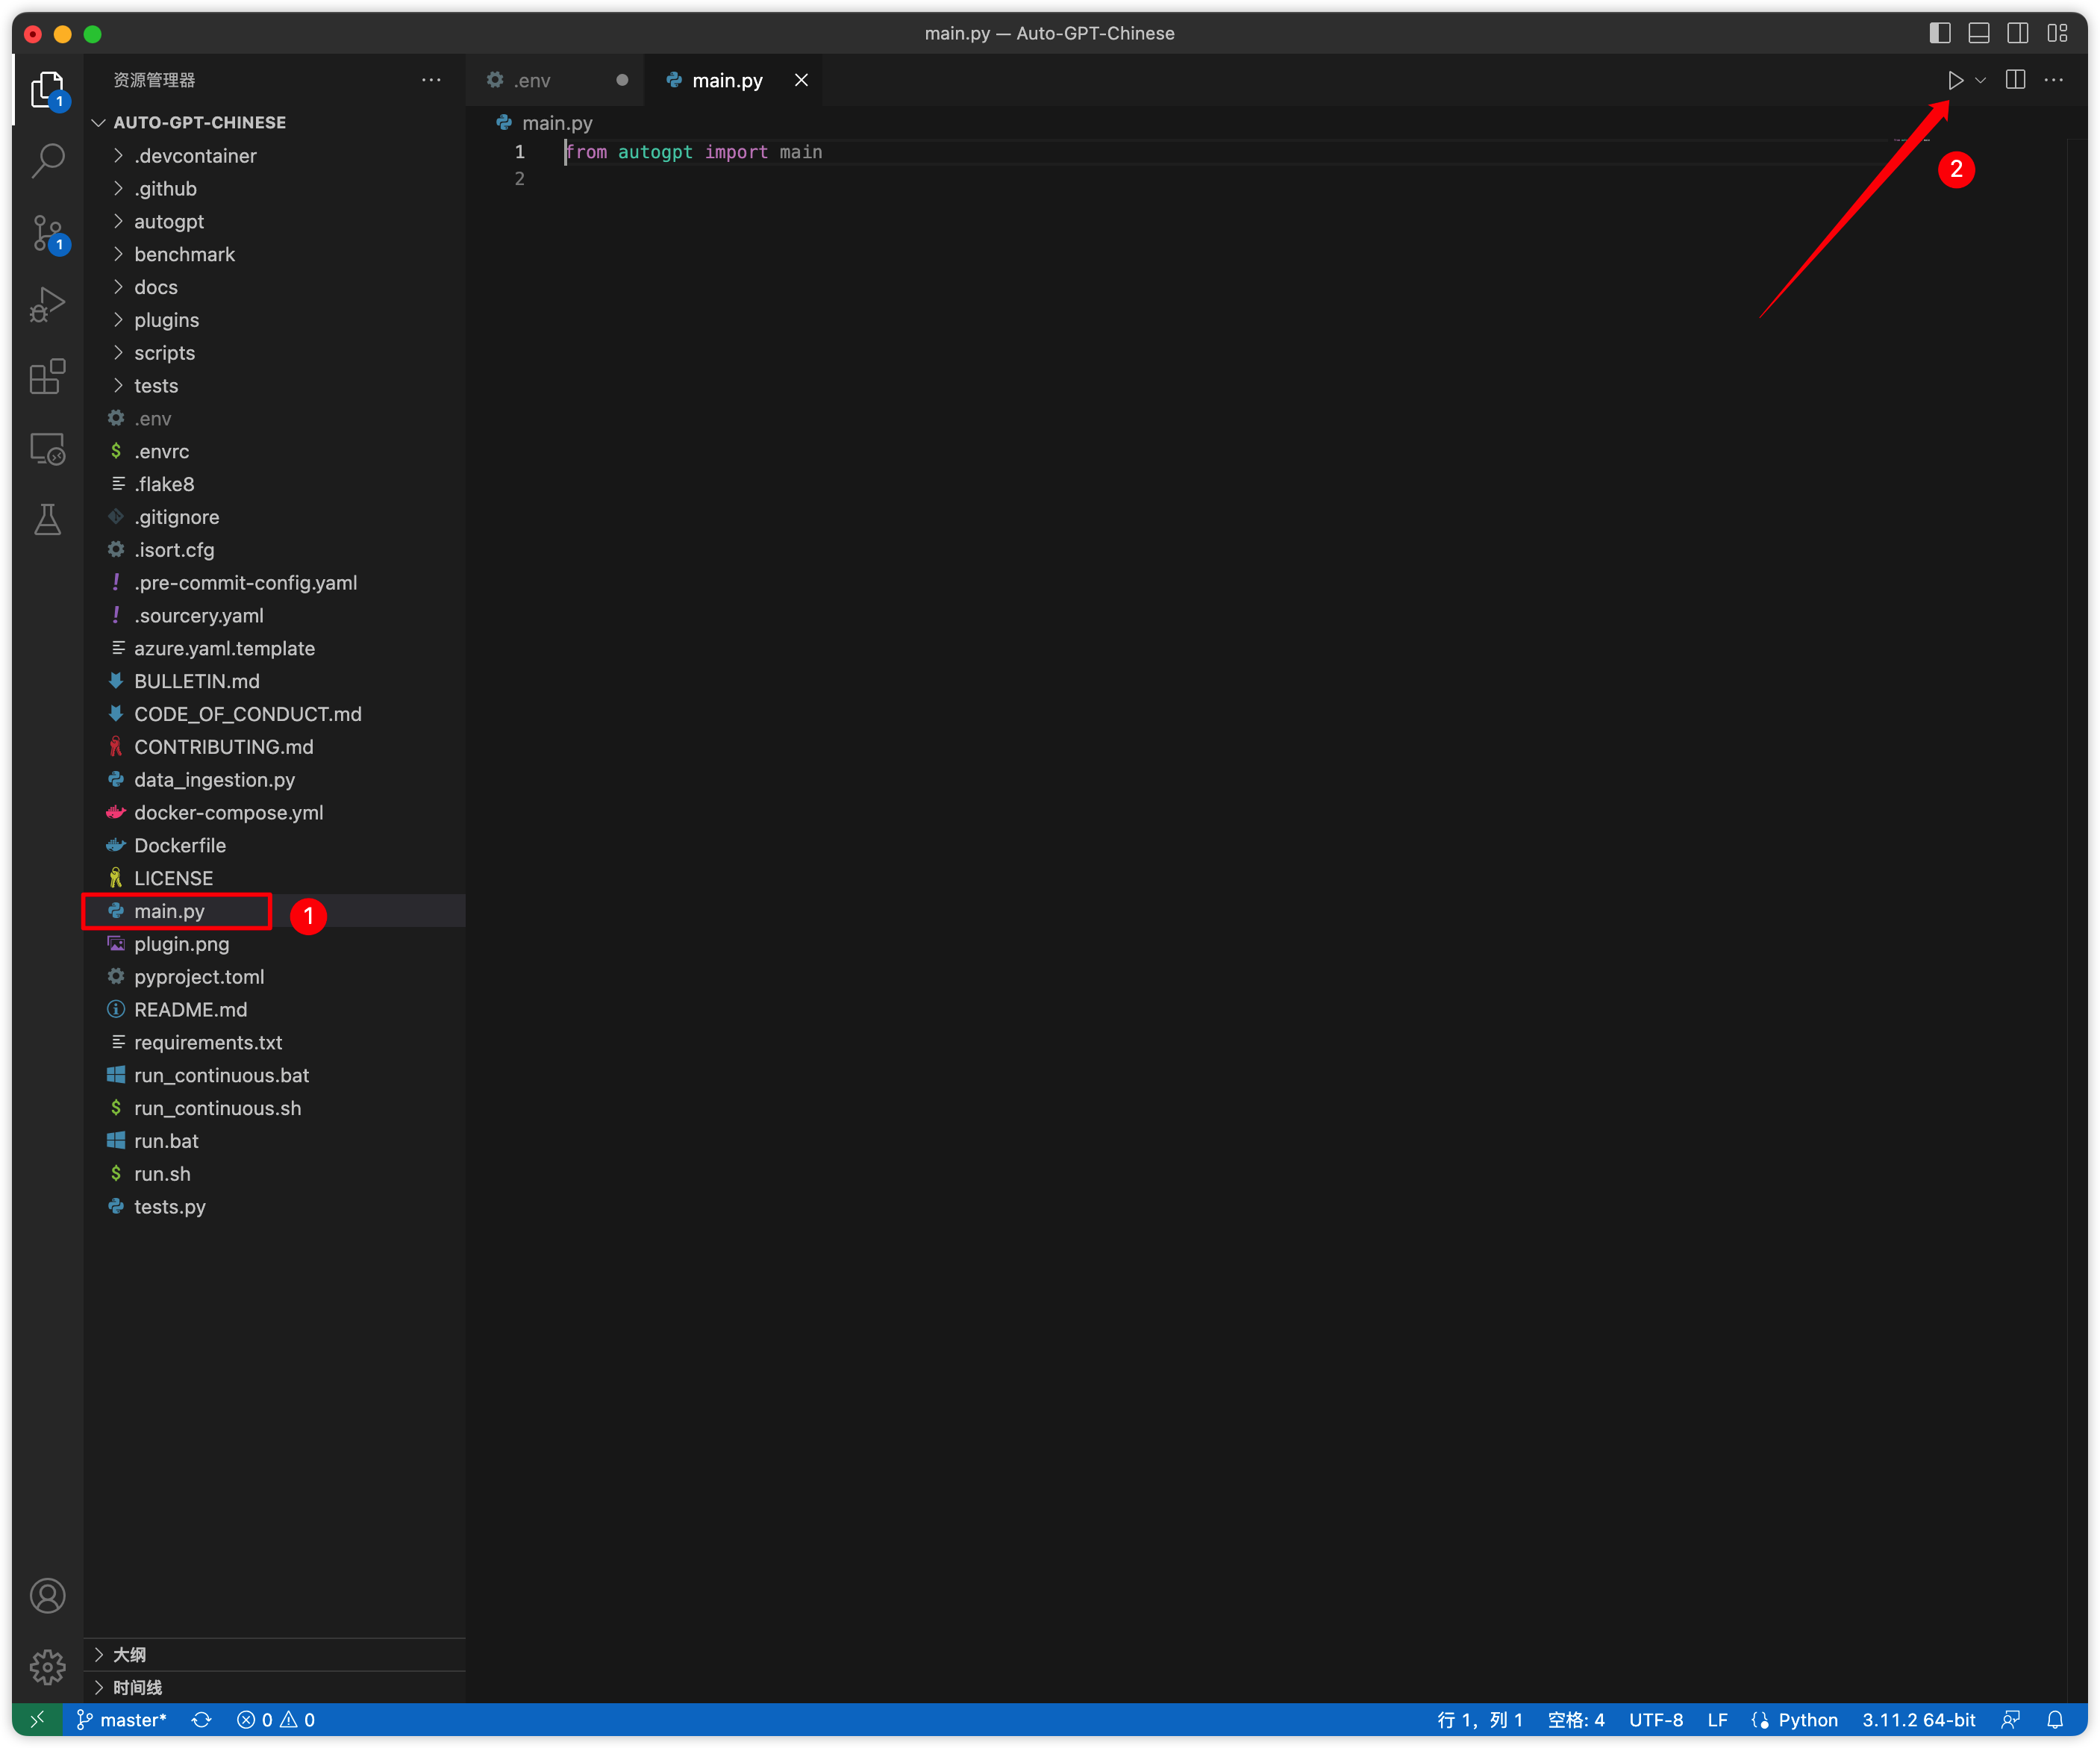Viewport: 2100px width, 1748px height.
Task: Open the Testing flask view
Action: pyautogui.click(x=47, y=520)
